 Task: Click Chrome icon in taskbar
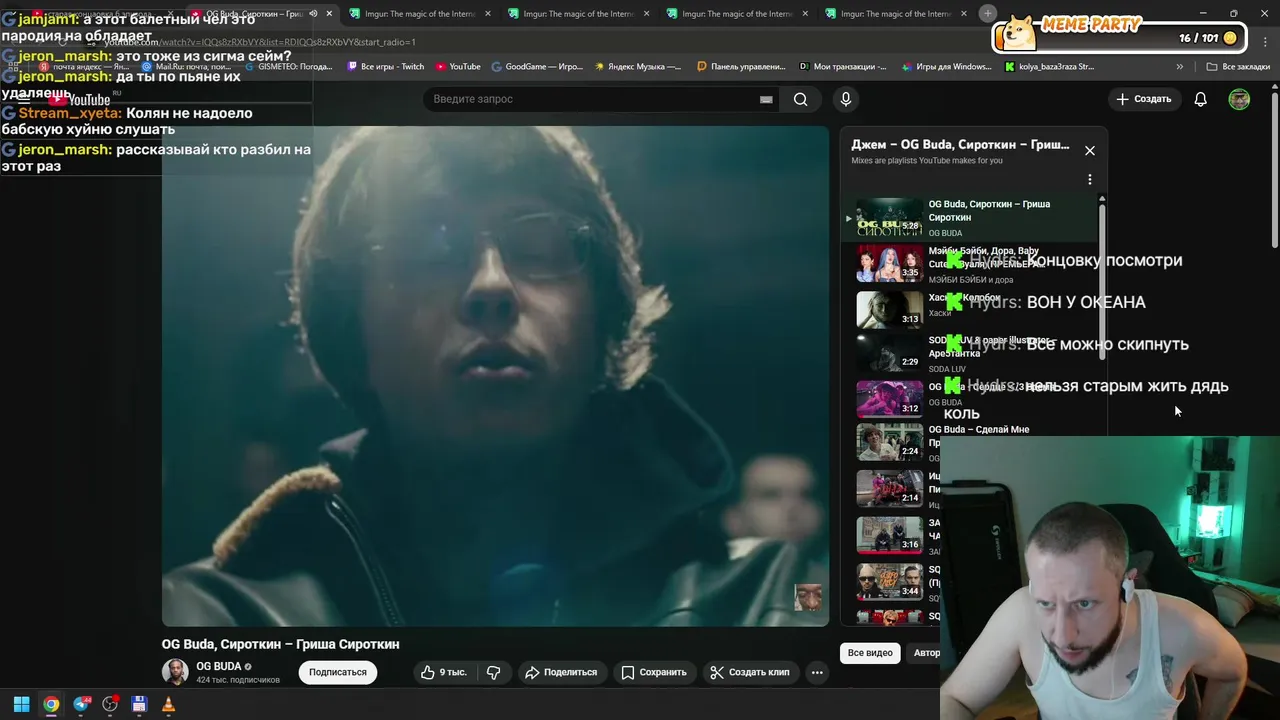[x=51, y=704]
